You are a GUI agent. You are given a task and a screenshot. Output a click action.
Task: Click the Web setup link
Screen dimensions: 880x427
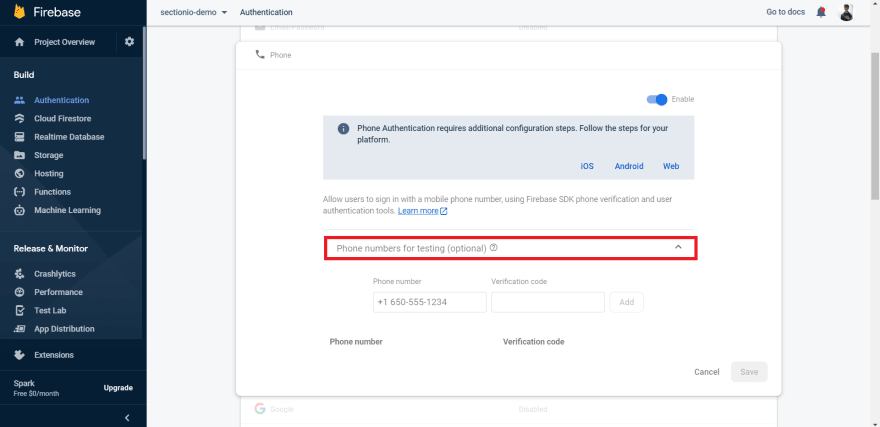(671, 166)
